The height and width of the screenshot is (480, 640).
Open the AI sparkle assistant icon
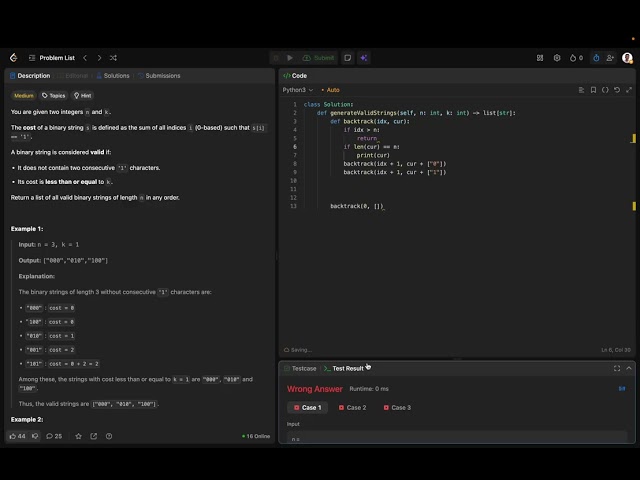tap(364, 58)
